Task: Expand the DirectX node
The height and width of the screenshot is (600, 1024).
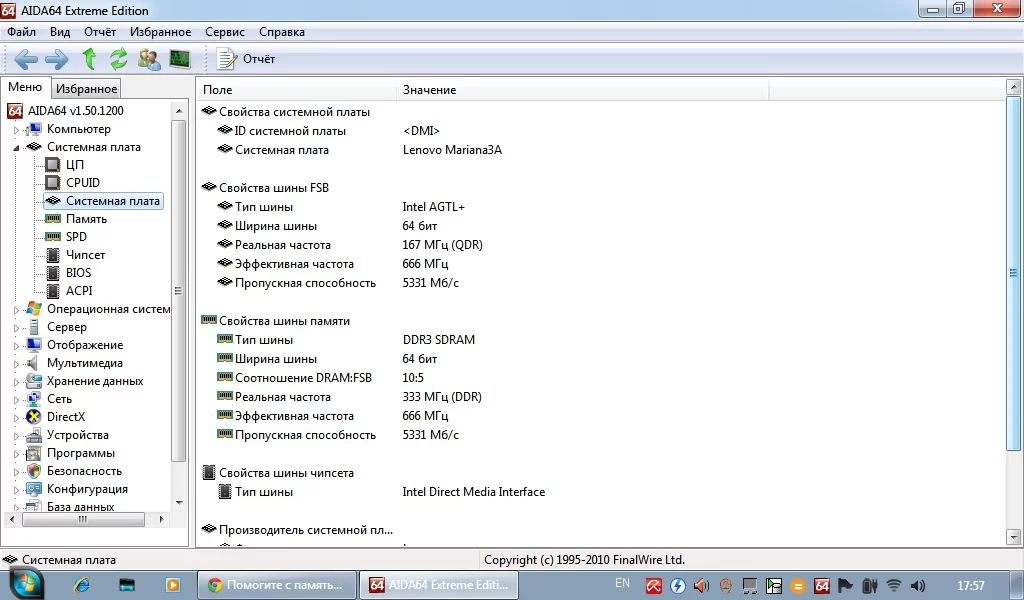Action: click(16, 418)
